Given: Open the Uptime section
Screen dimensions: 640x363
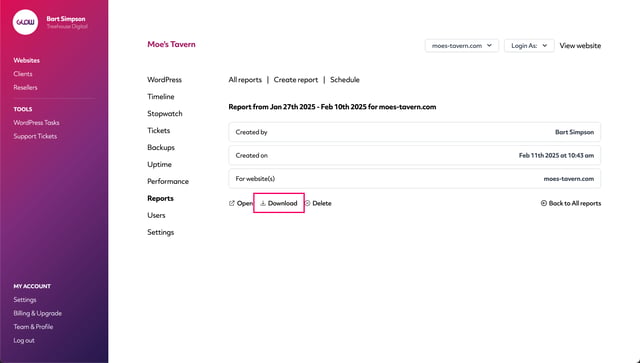Looking at the screenshot, I should 160,165.
